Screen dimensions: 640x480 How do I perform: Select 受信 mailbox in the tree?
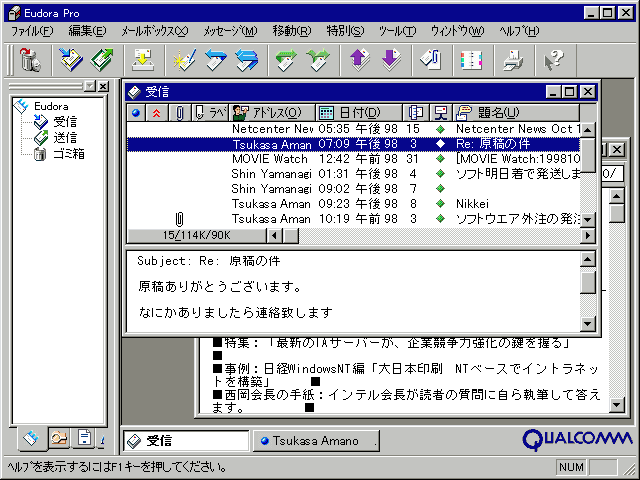64,122
